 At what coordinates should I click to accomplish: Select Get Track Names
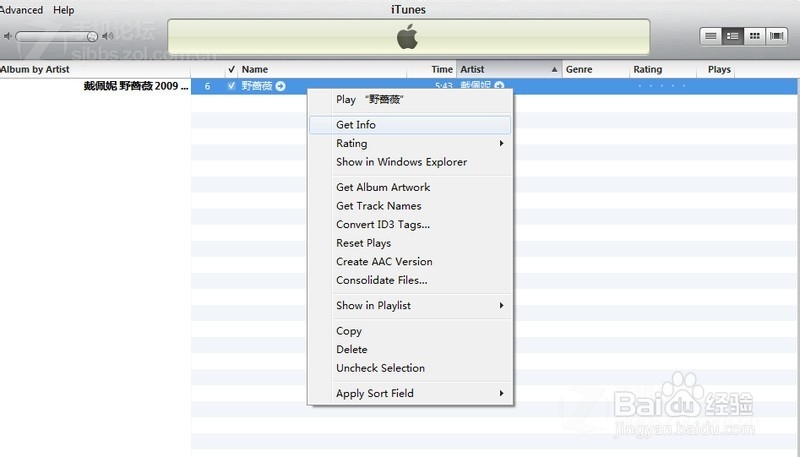[x=410, y=206]
